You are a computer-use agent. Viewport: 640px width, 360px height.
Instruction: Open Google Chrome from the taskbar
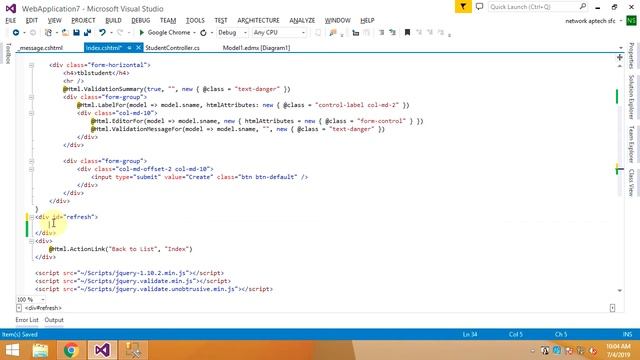pyautogui.click(x=71, y=350)
